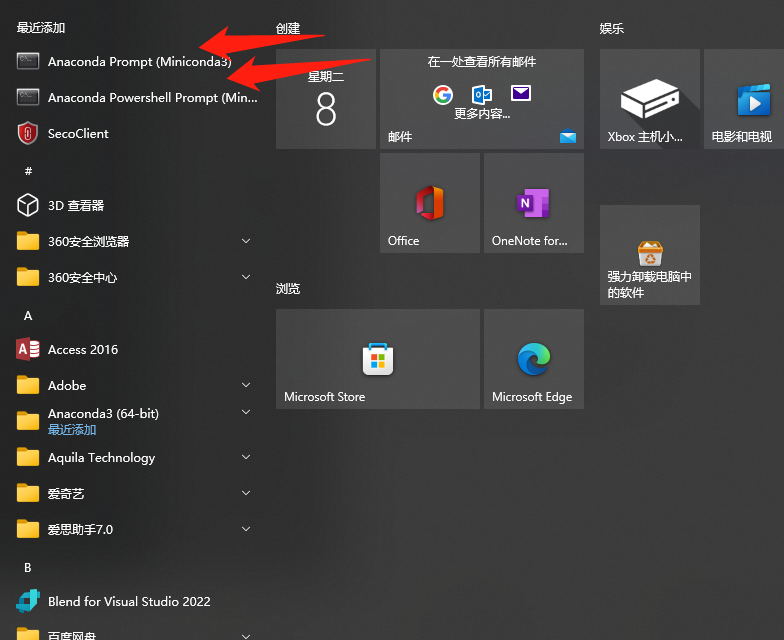
Task: Expand the Adobe folder chevron
Action: click(246, 385)
